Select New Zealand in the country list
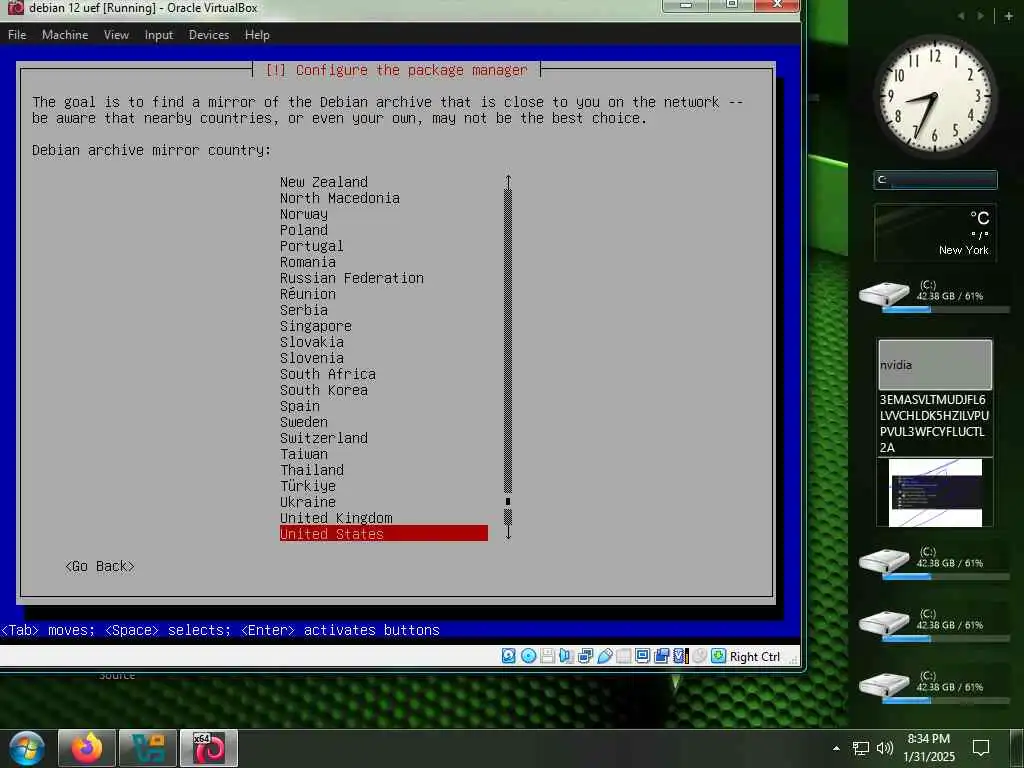 (324, 182)
